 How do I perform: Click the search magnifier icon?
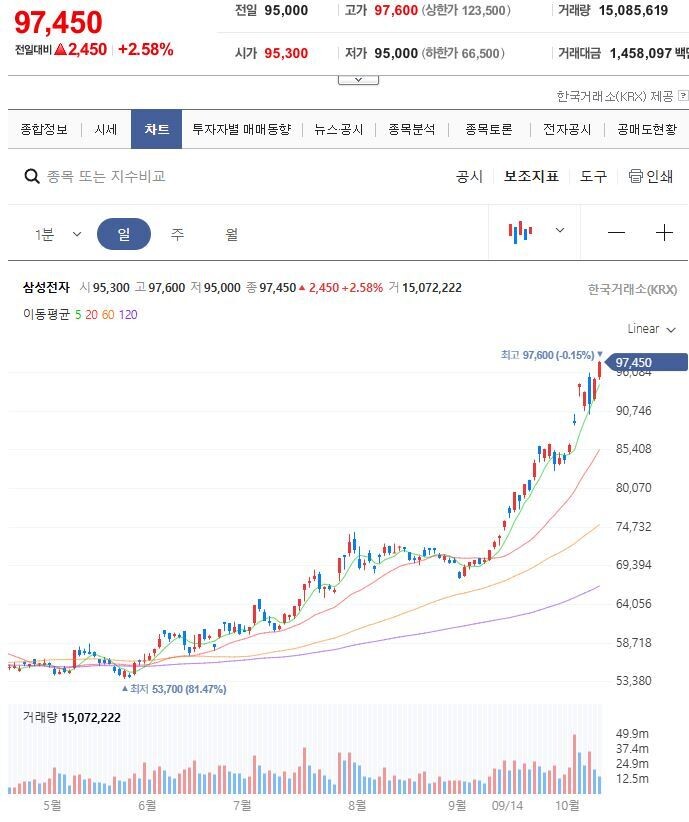[x=32, y=176]
